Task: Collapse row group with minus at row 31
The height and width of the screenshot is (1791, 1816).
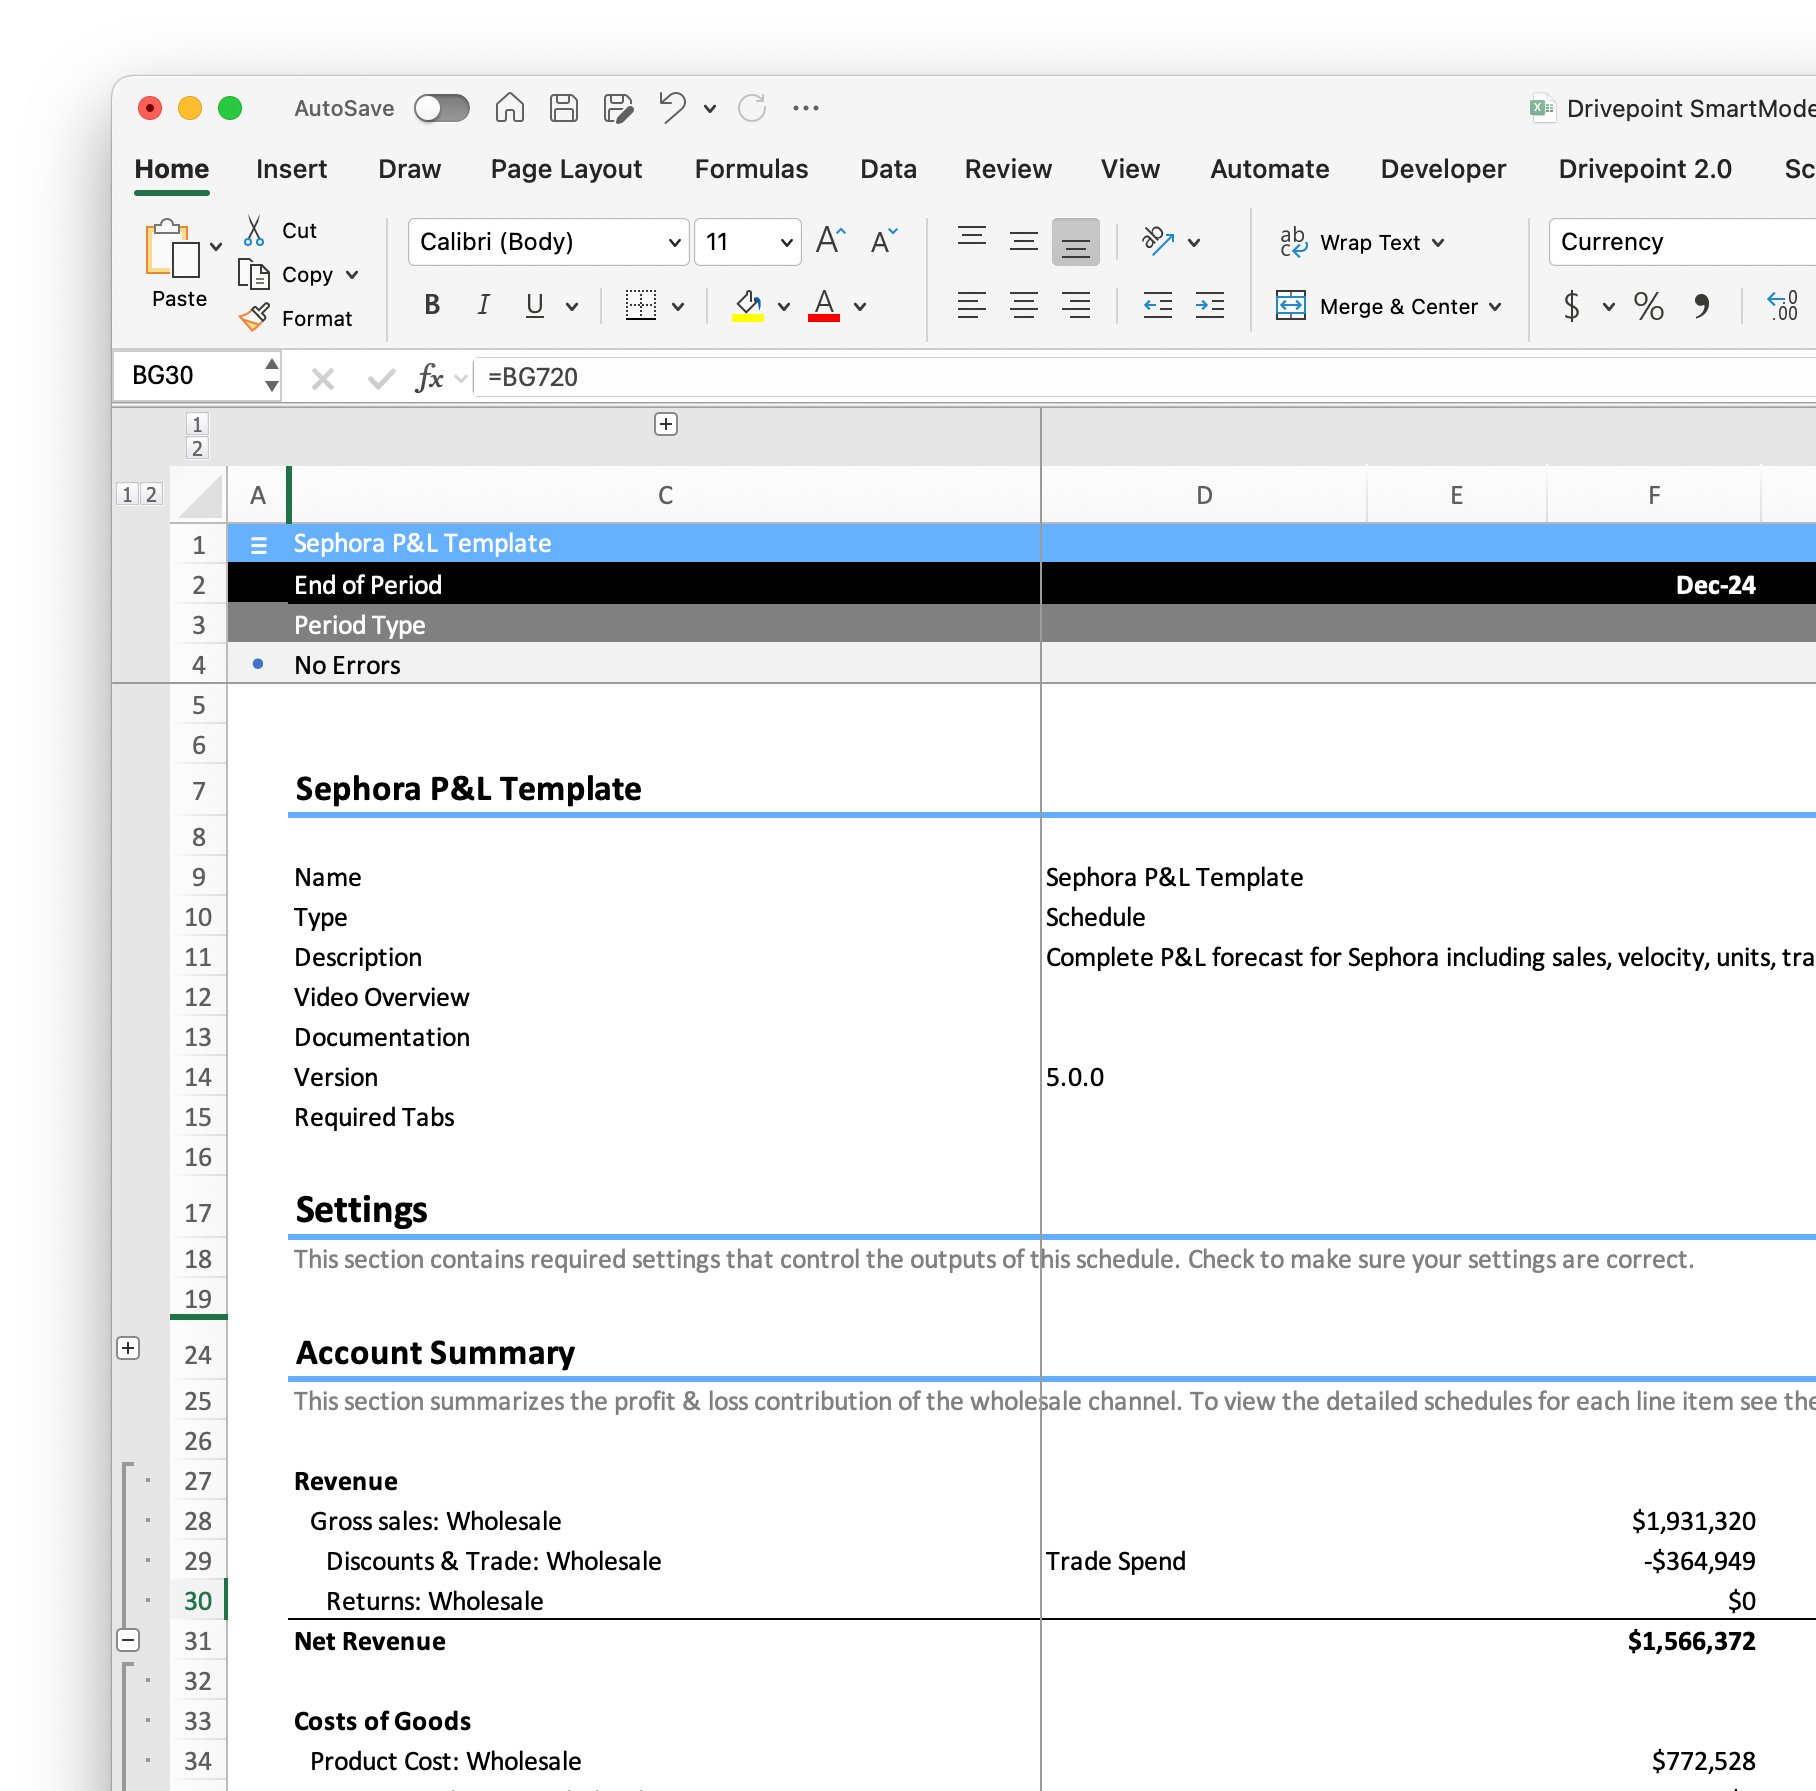Action: tap(128, 1640)
